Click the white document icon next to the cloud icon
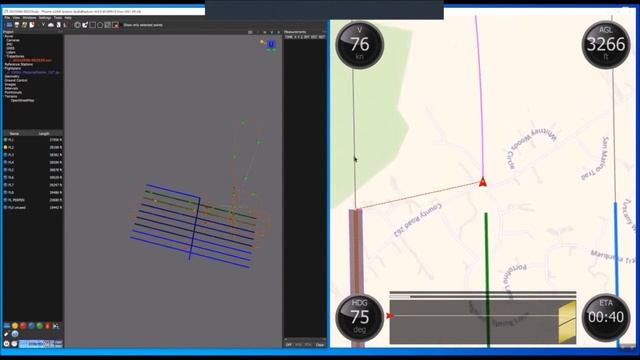This screenshot has height=360, width=640. tap(58, 25)
